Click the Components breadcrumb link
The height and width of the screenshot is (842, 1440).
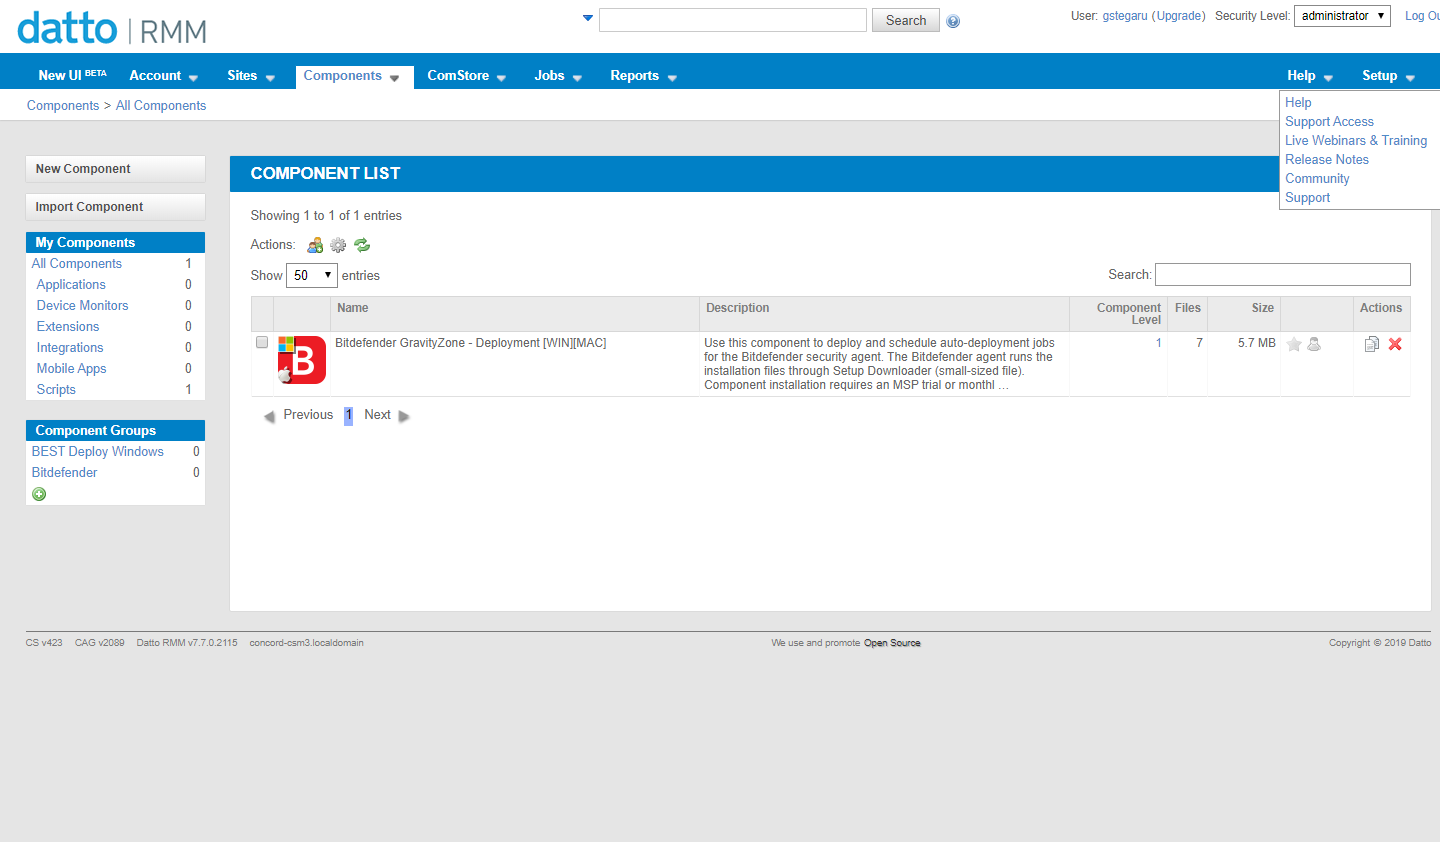(x=63, y=106)
